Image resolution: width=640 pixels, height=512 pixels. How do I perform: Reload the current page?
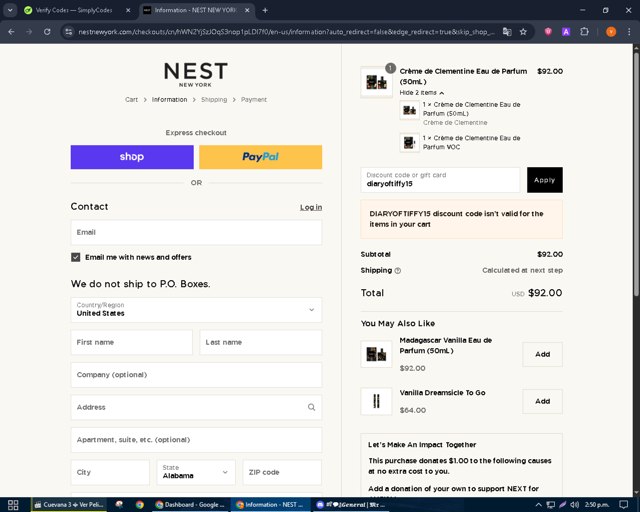pos(47,31)
